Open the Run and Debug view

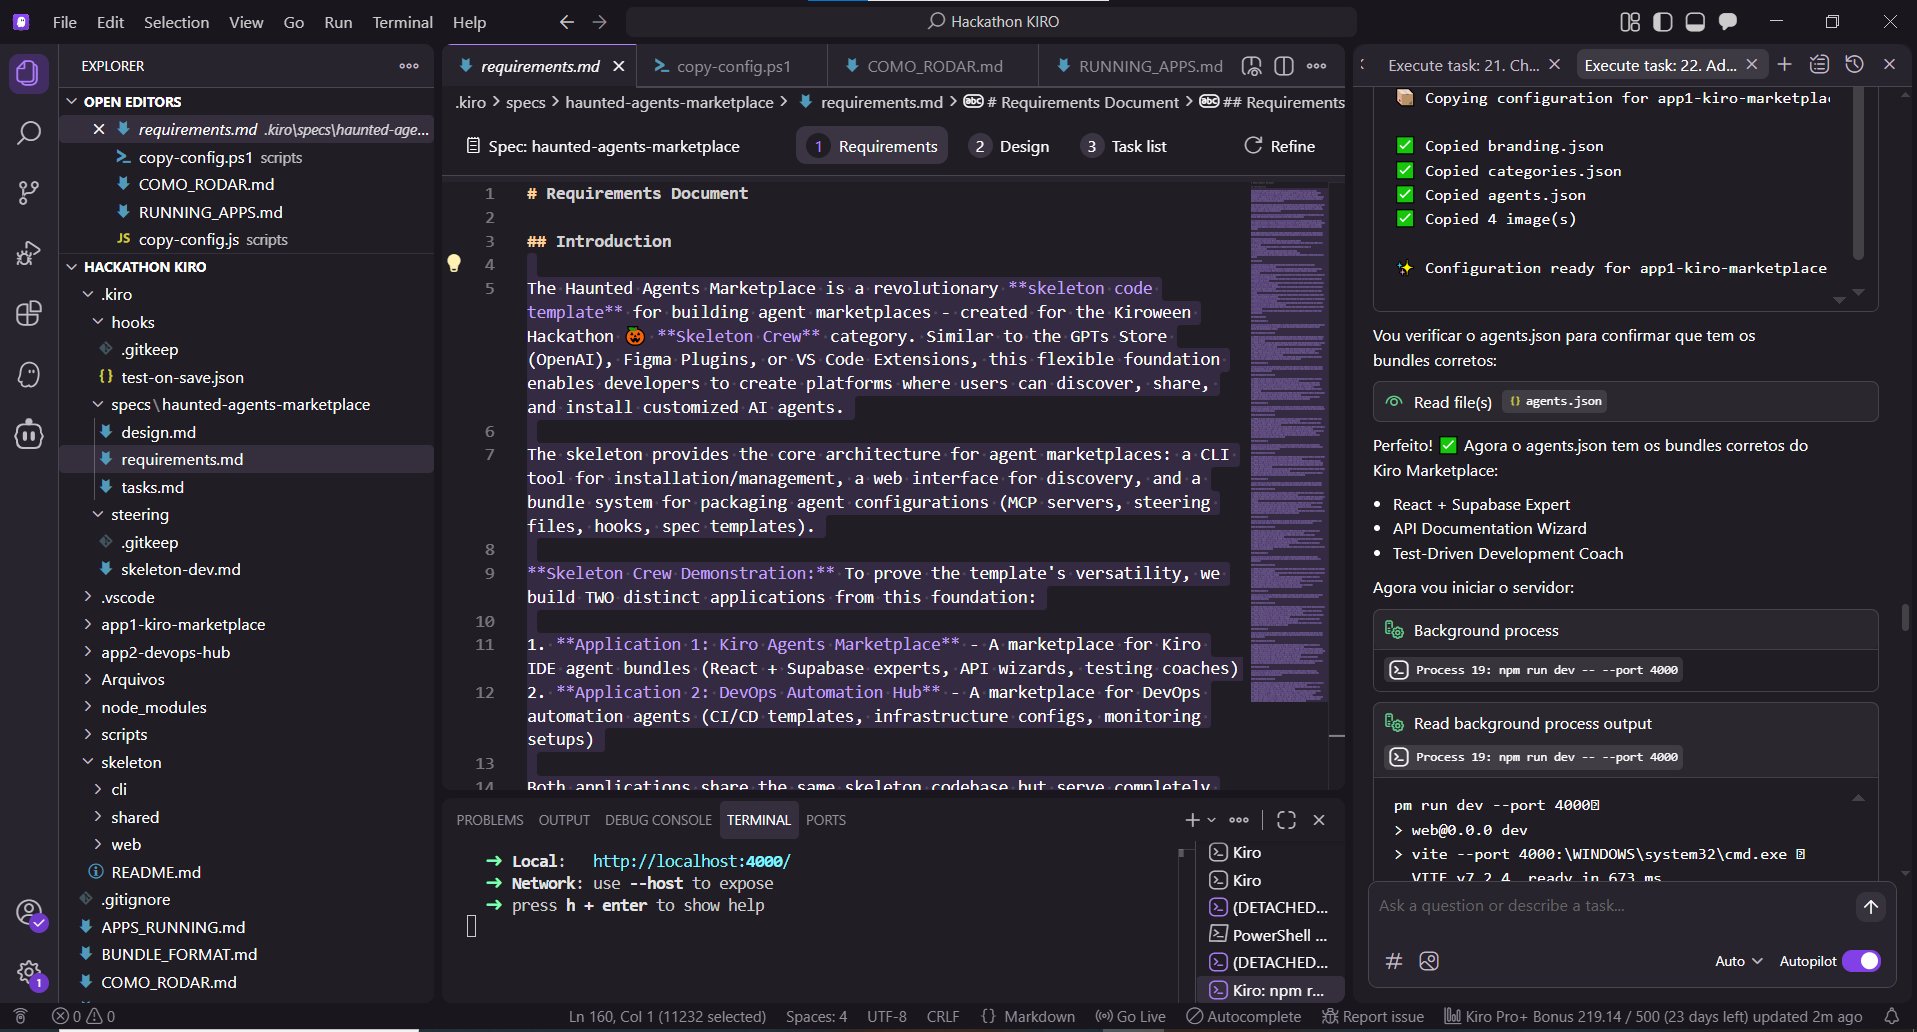pyautogui.click(x=28, y=253)
